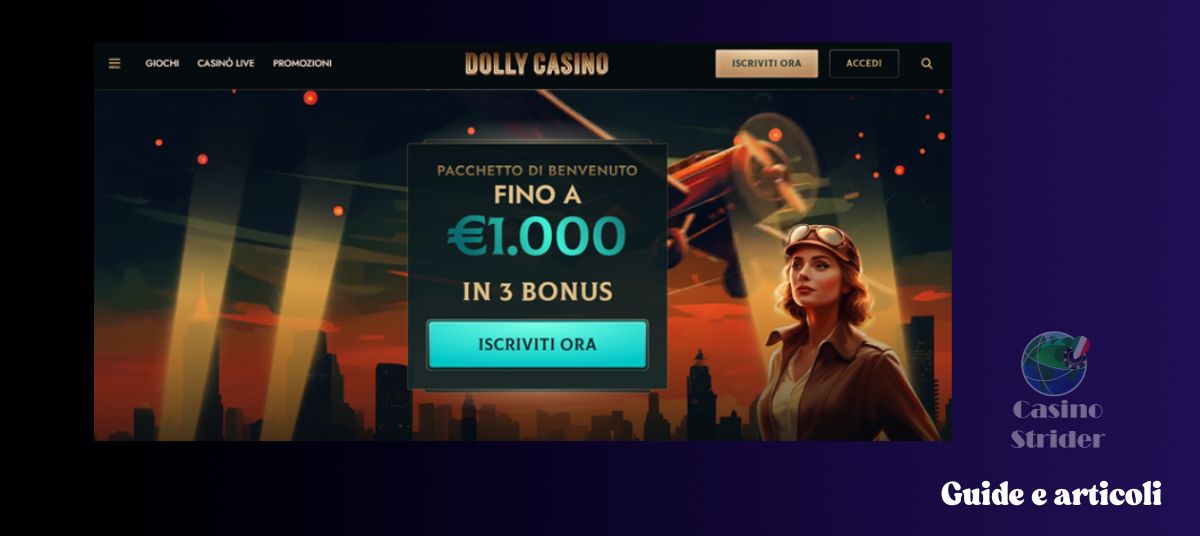The width and height of the screenshot is (1200, 536).
Task: Click the teal Iscriviti Ora banner button
Action: pyautogui.click(x=537, y=344)
